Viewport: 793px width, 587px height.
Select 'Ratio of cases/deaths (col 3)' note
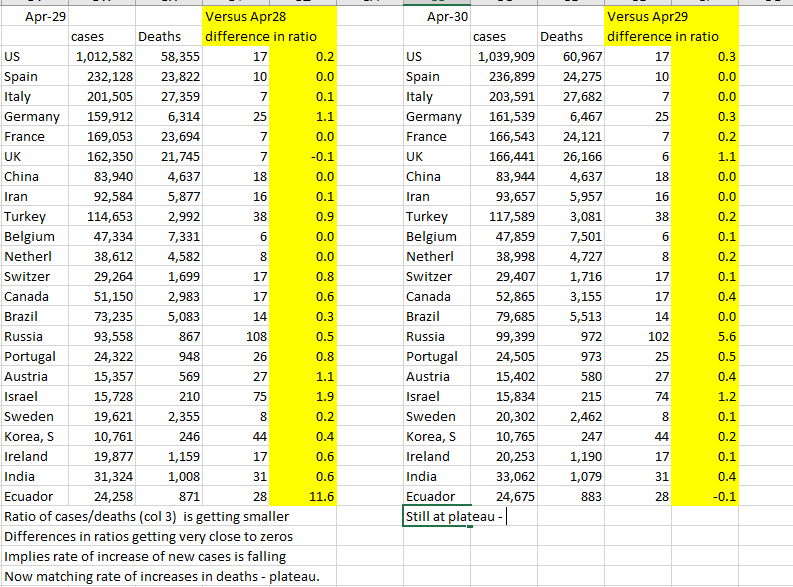(147, 516)
